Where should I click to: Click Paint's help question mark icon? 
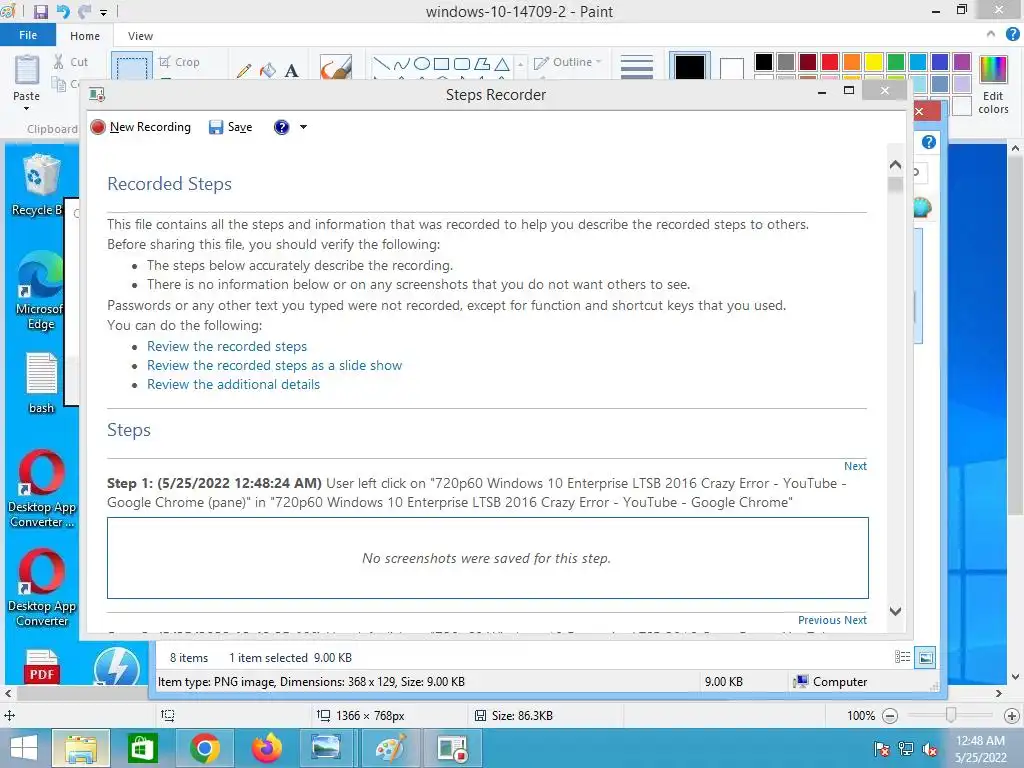[1013, 35]
